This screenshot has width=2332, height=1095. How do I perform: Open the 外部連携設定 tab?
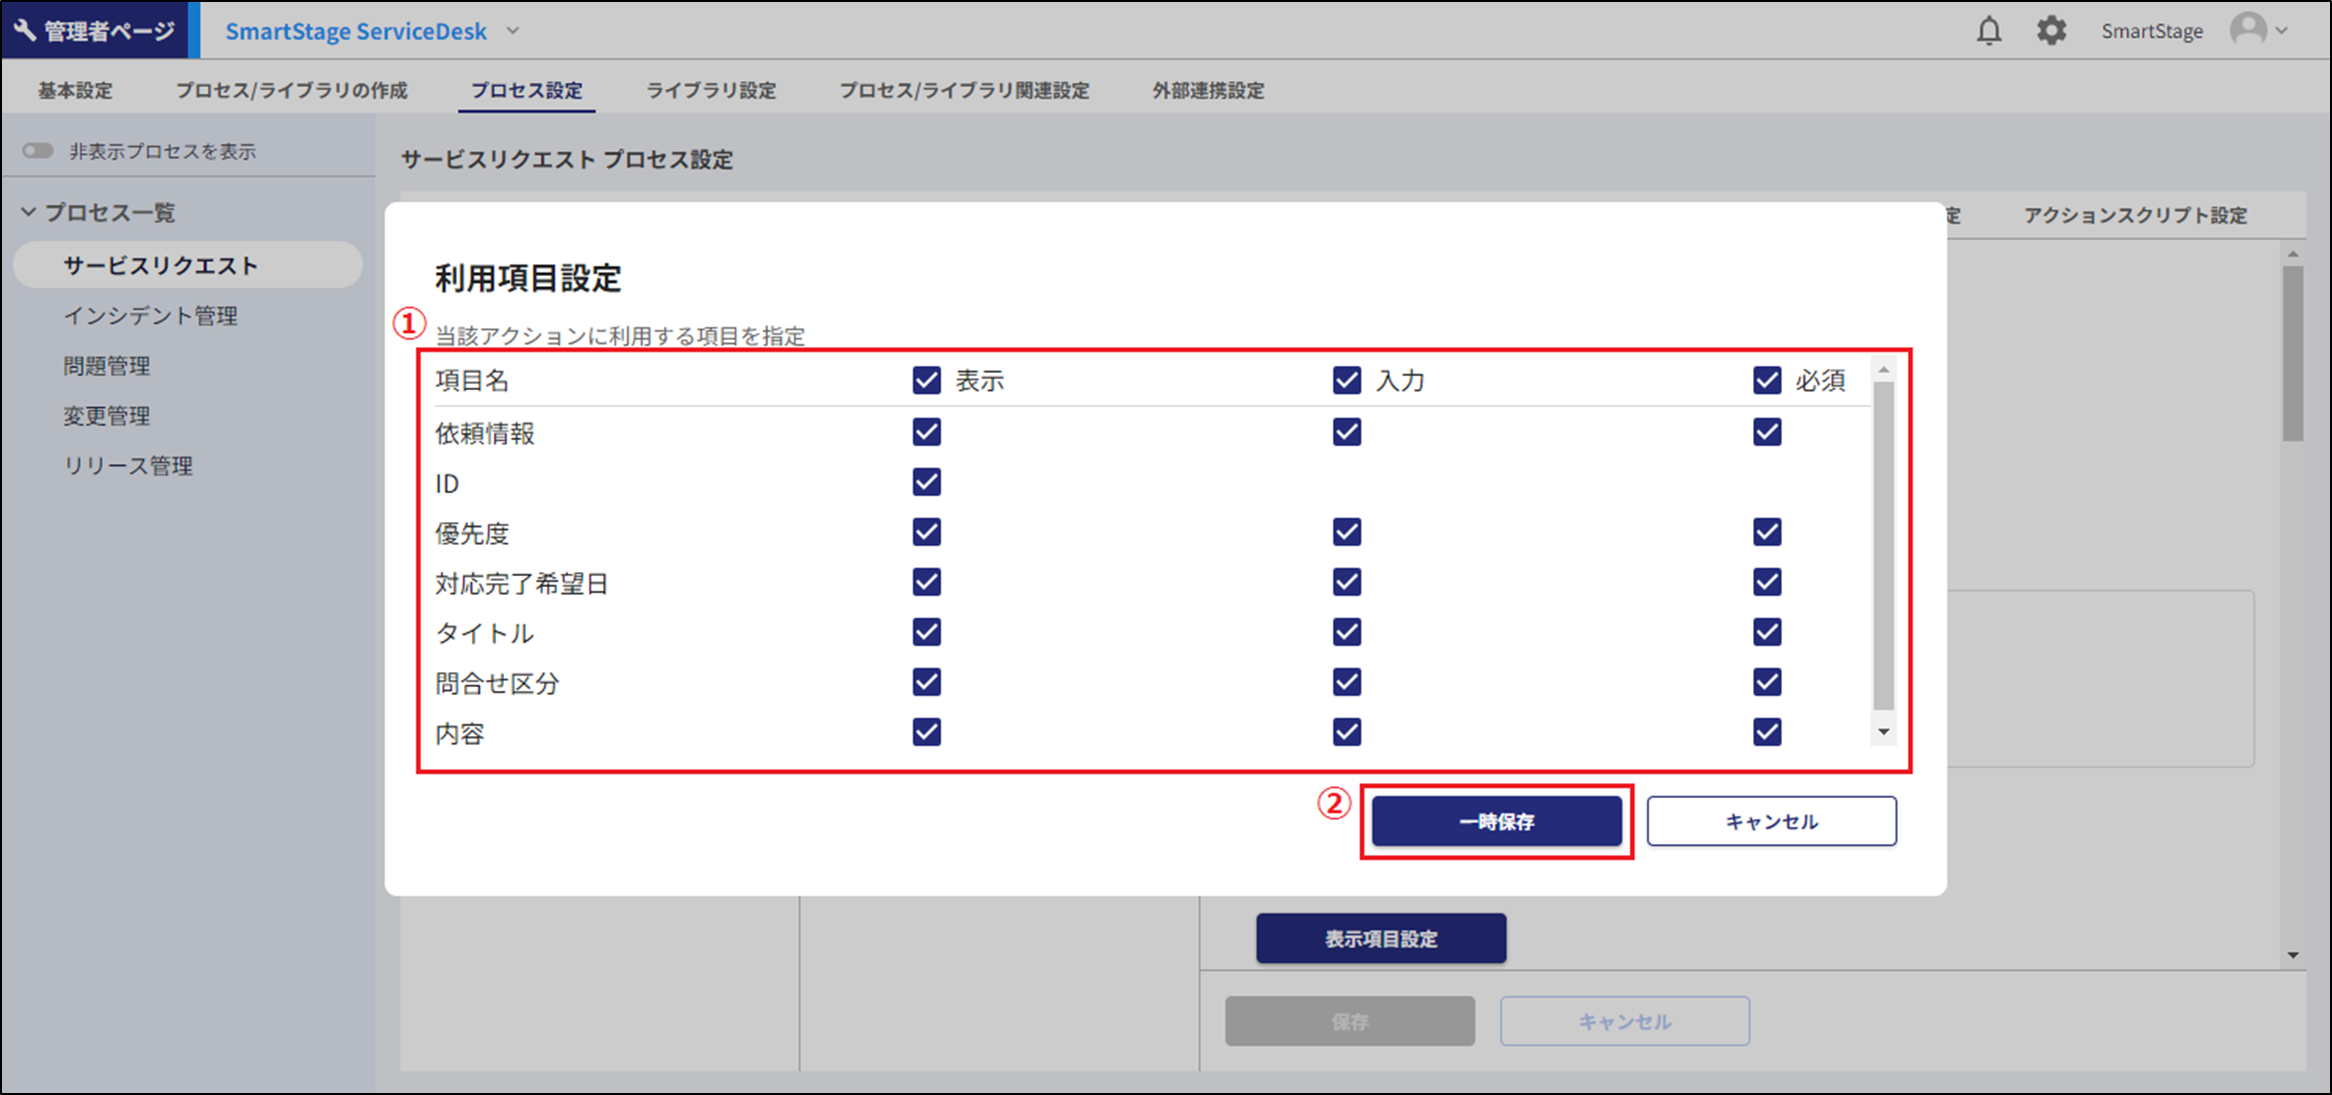coord(1207,91)
